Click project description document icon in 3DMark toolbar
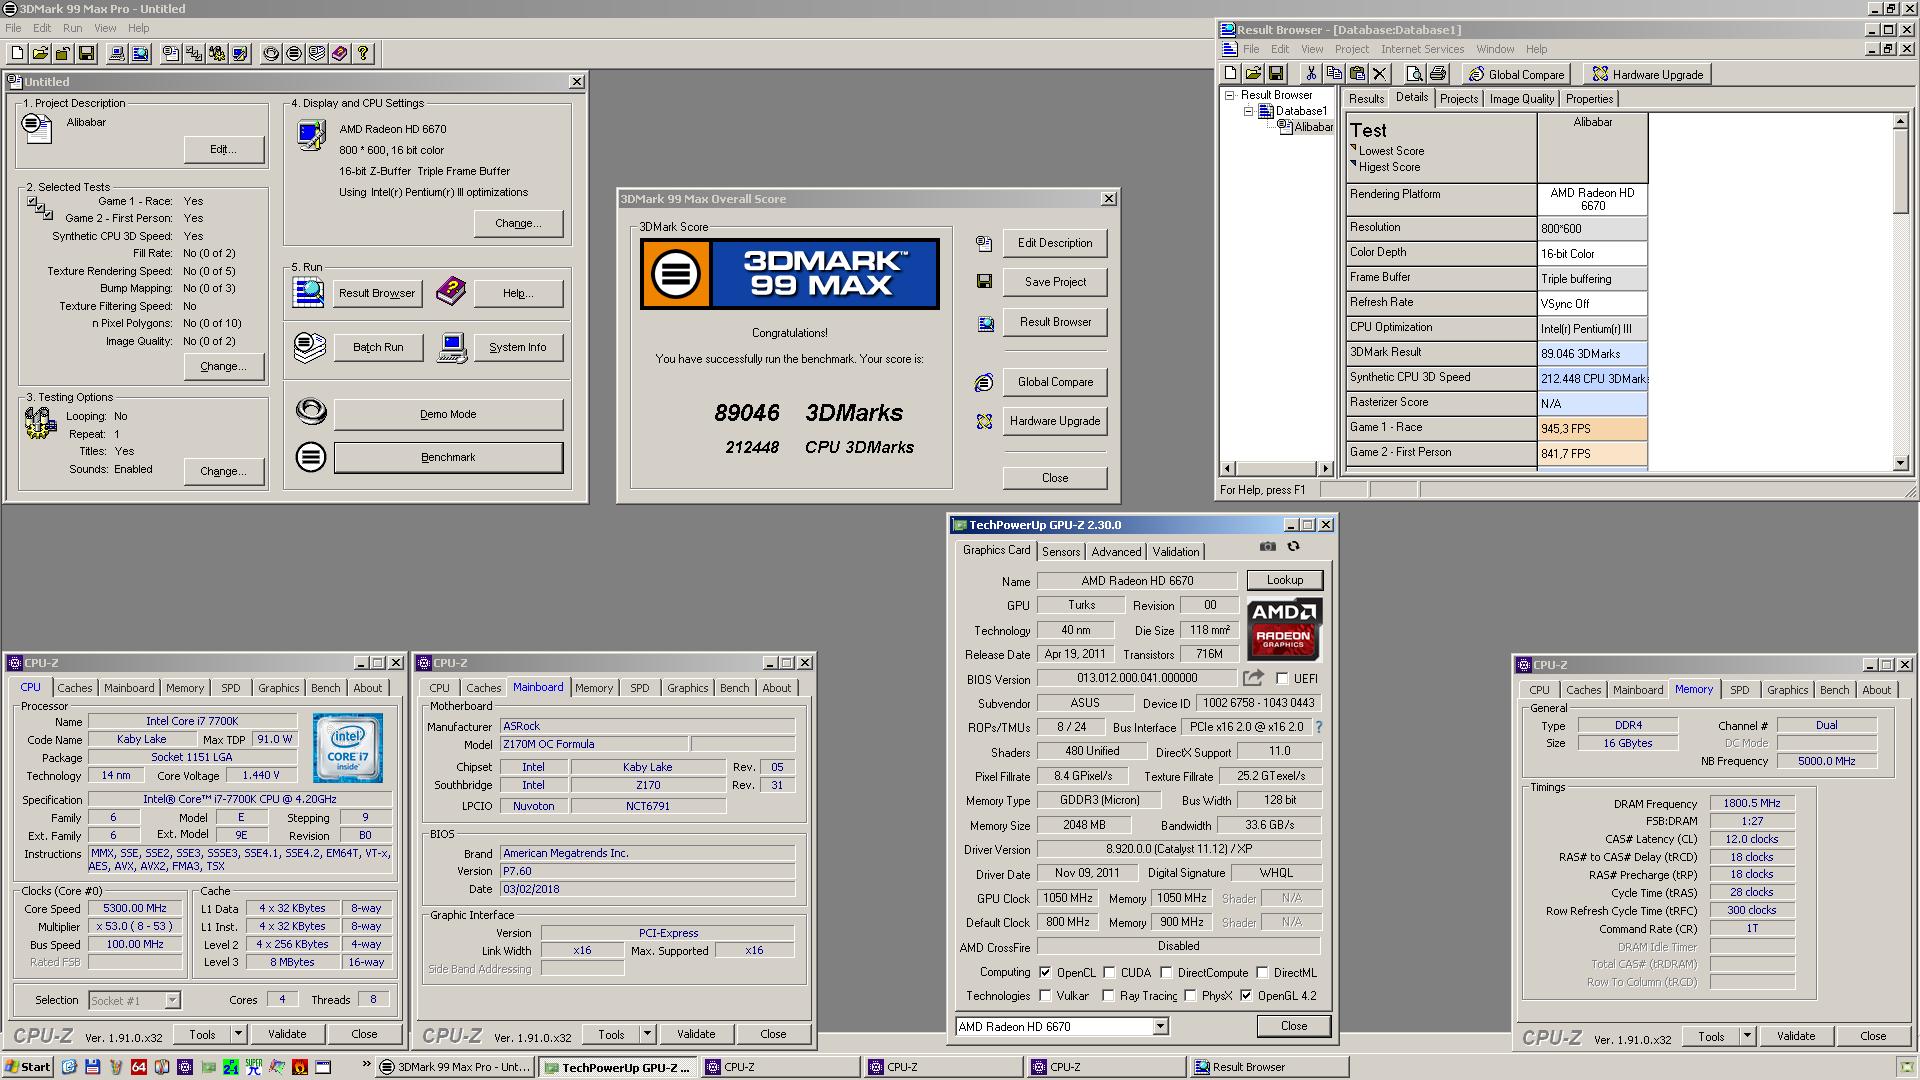The width and height of the screenshot is (1920, 1080). coord(171,54)
